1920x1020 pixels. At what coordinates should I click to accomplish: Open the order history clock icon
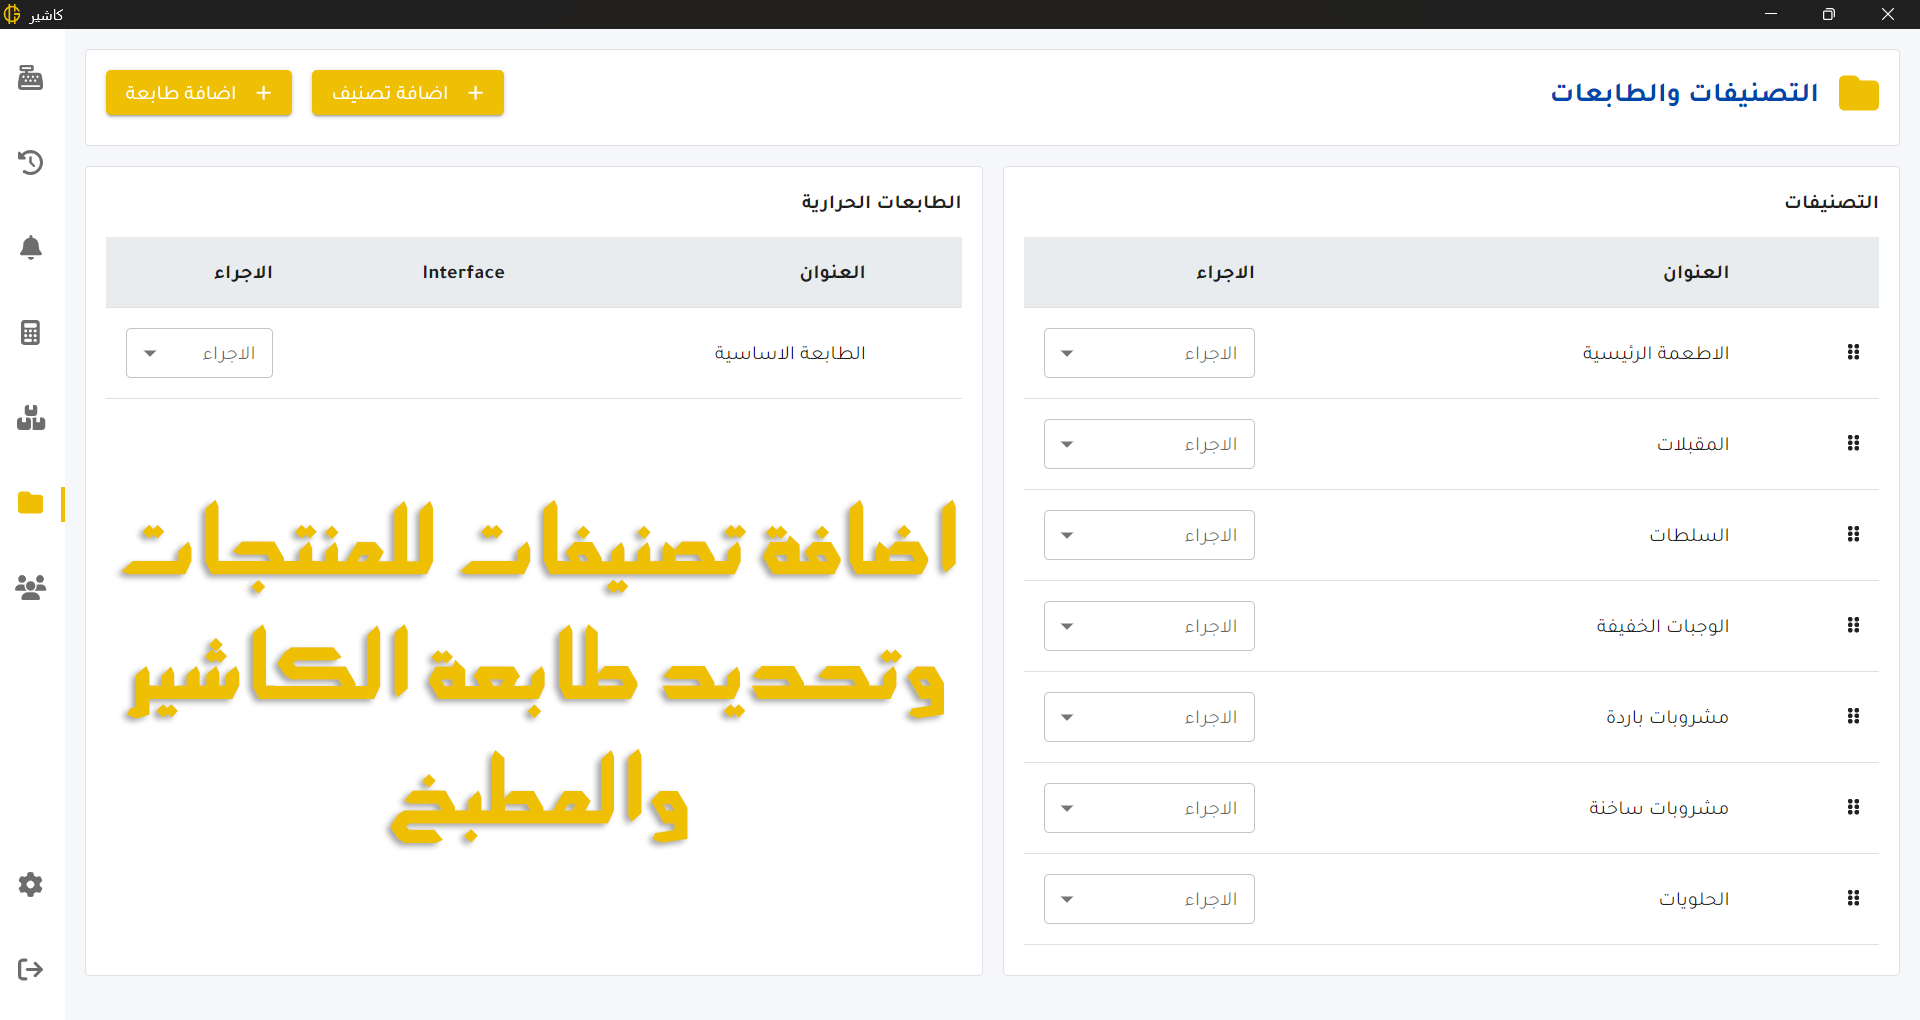point(31,162)
